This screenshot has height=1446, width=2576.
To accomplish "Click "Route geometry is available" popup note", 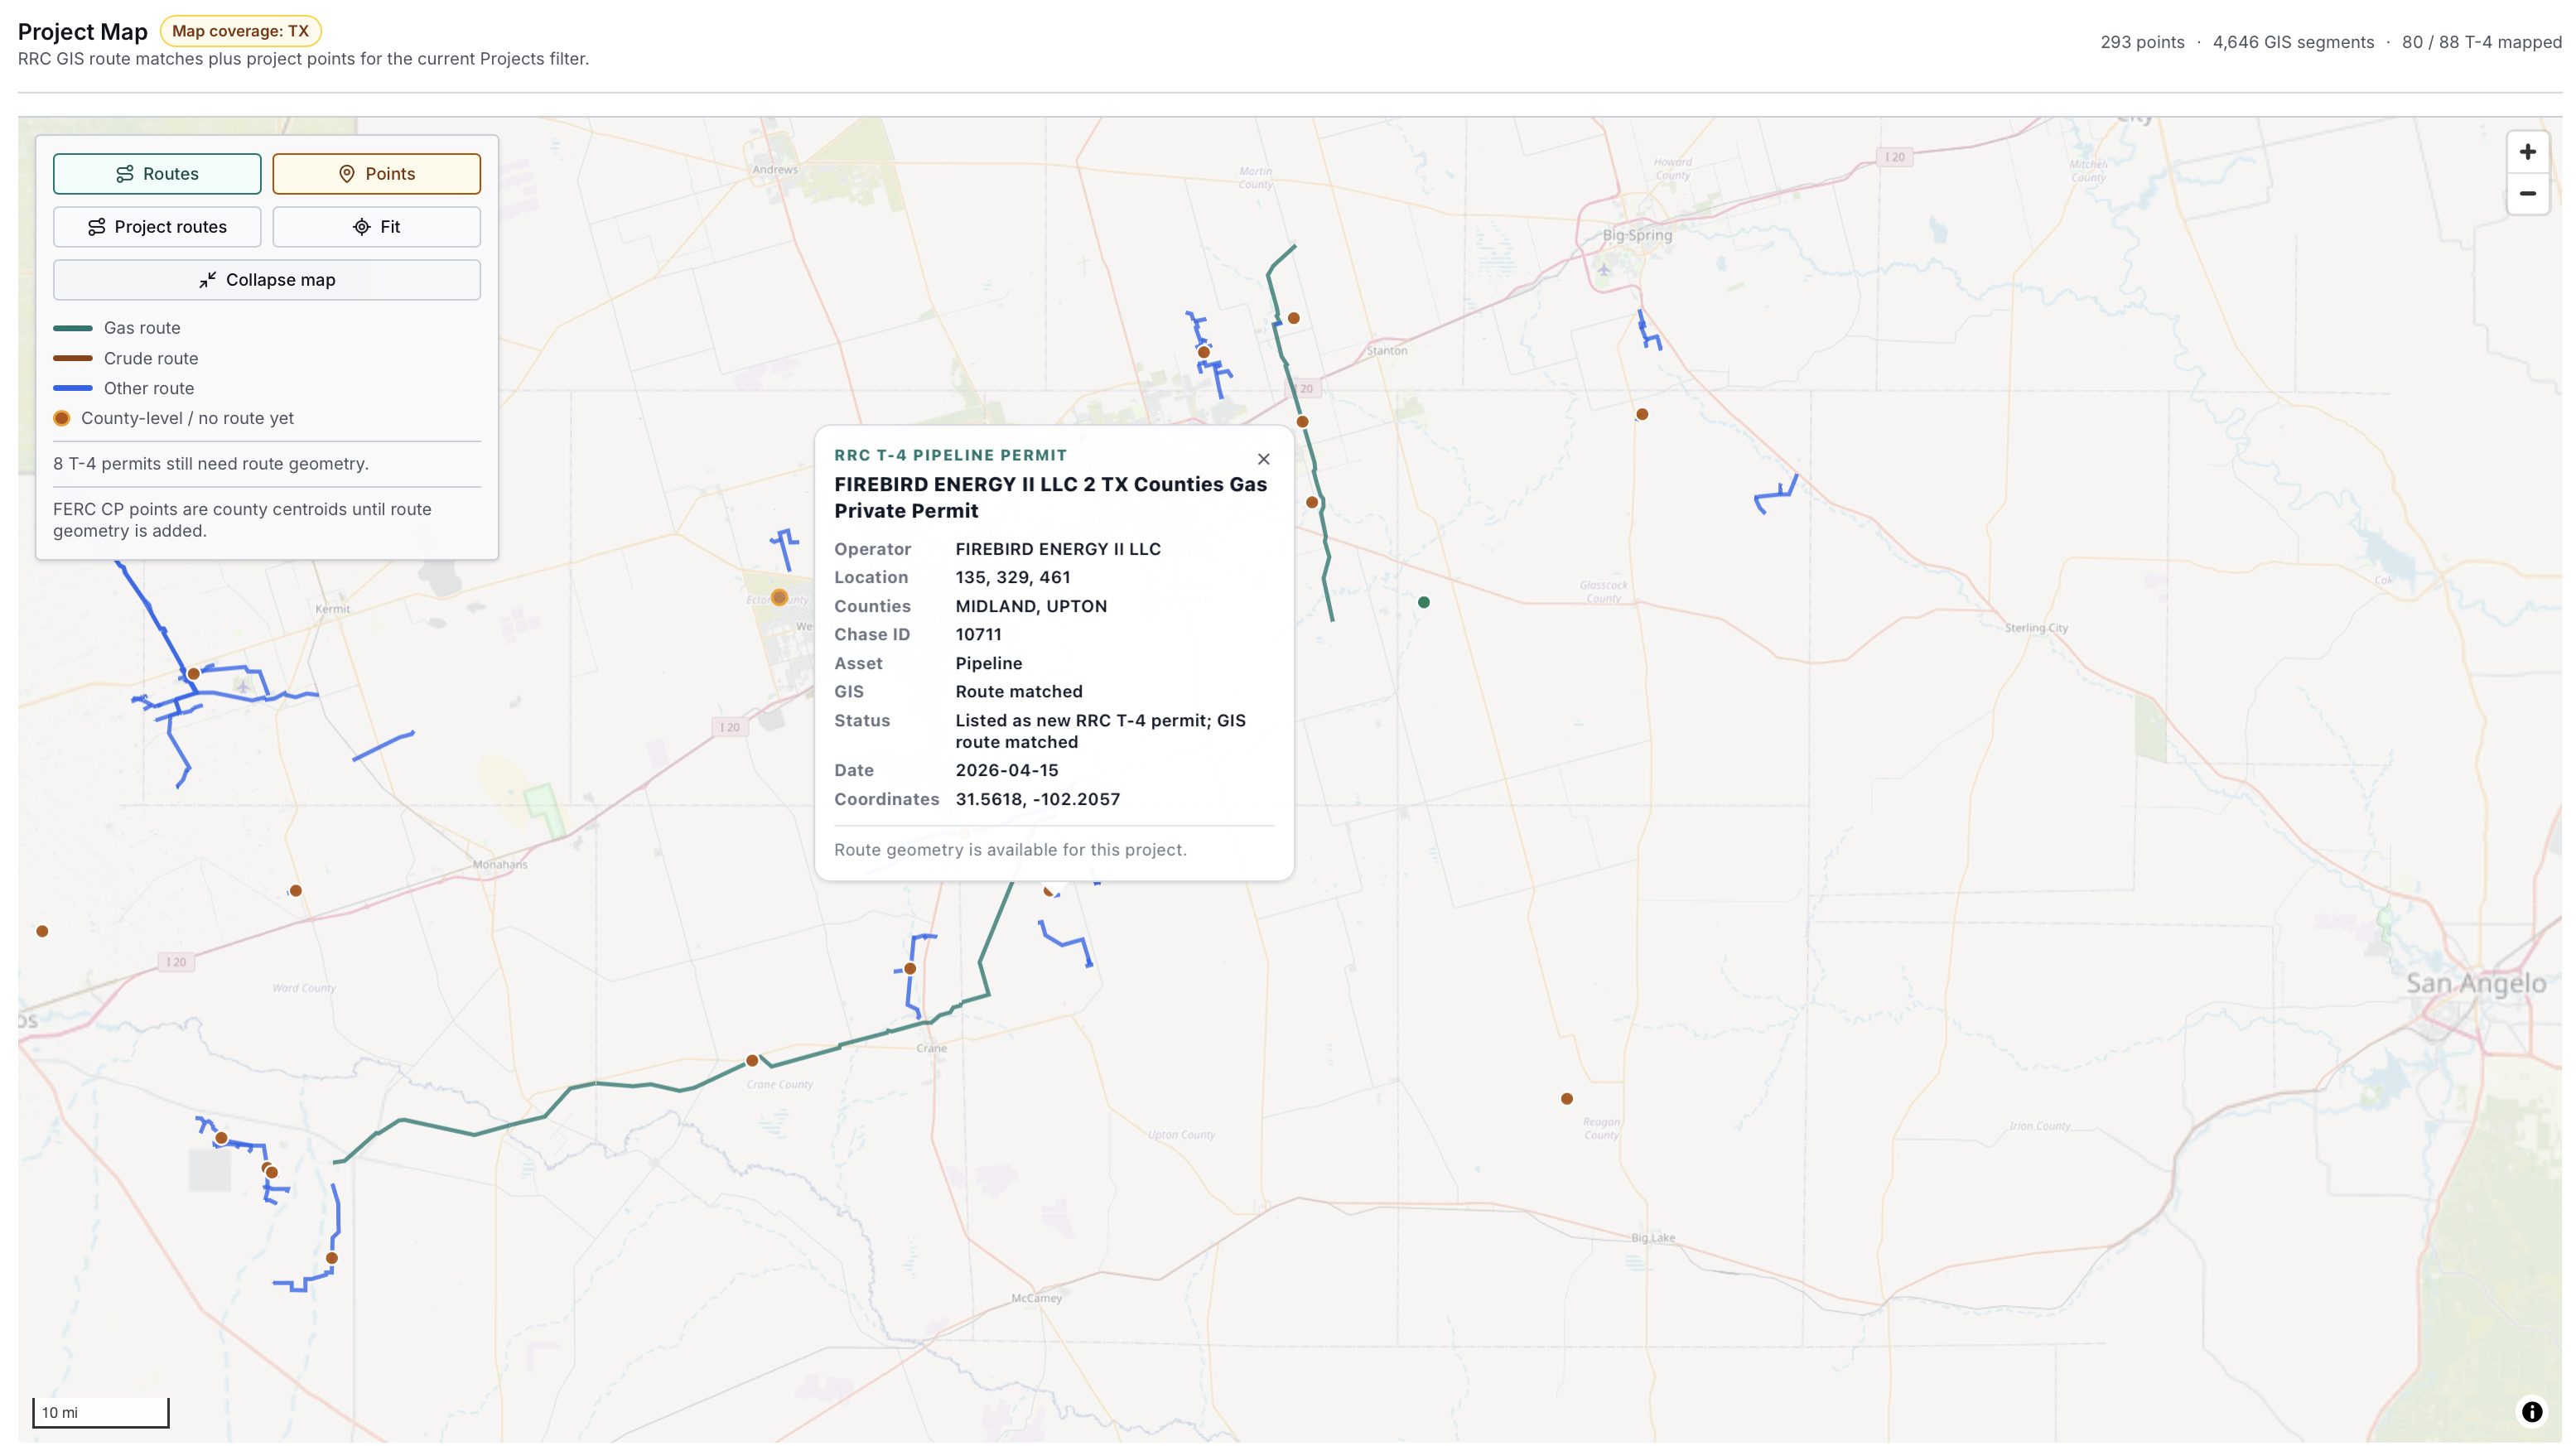I will coord(1010,850).
